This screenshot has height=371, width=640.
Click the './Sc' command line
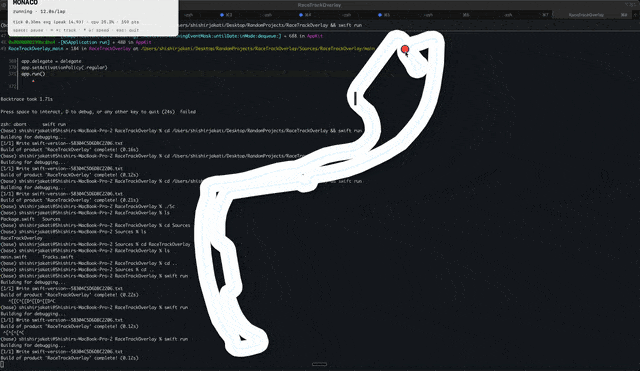(x=87, y=207)
